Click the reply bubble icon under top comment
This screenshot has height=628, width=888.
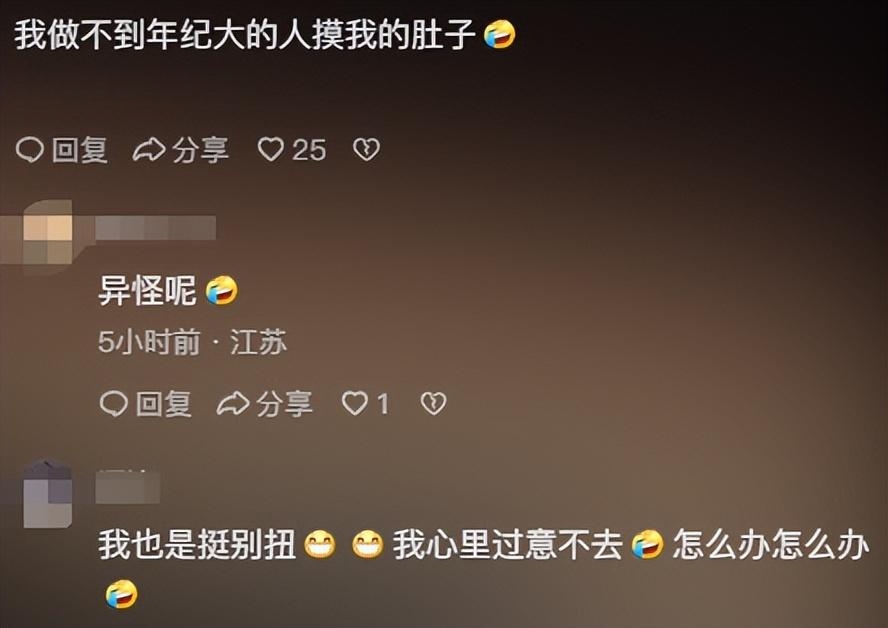(29, 150)
